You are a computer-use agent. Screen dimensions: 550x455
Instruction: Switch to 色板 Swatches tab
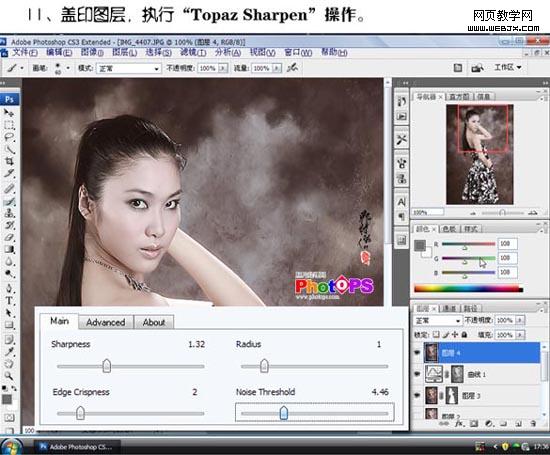point(449,229)
